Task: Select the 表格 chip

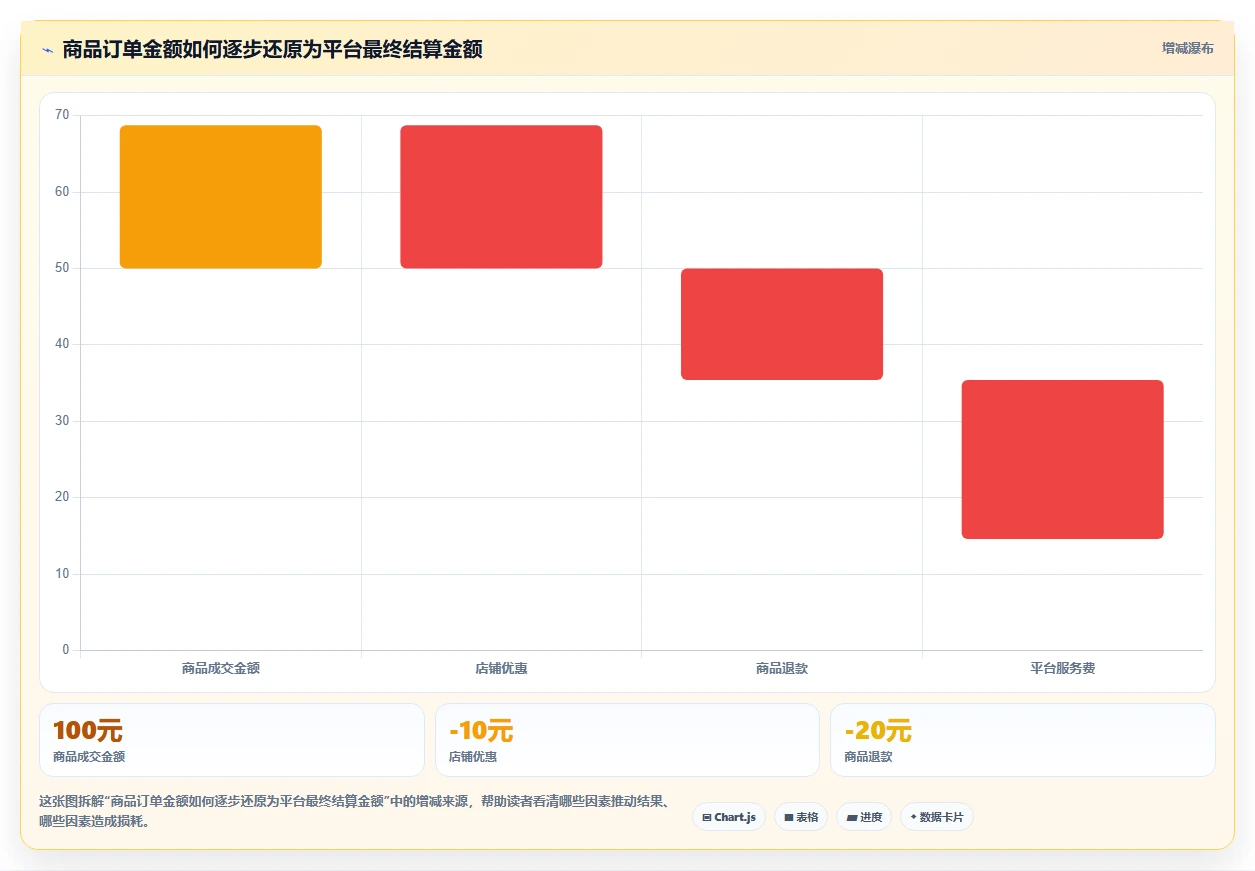Action: click(x=801, y=817)
